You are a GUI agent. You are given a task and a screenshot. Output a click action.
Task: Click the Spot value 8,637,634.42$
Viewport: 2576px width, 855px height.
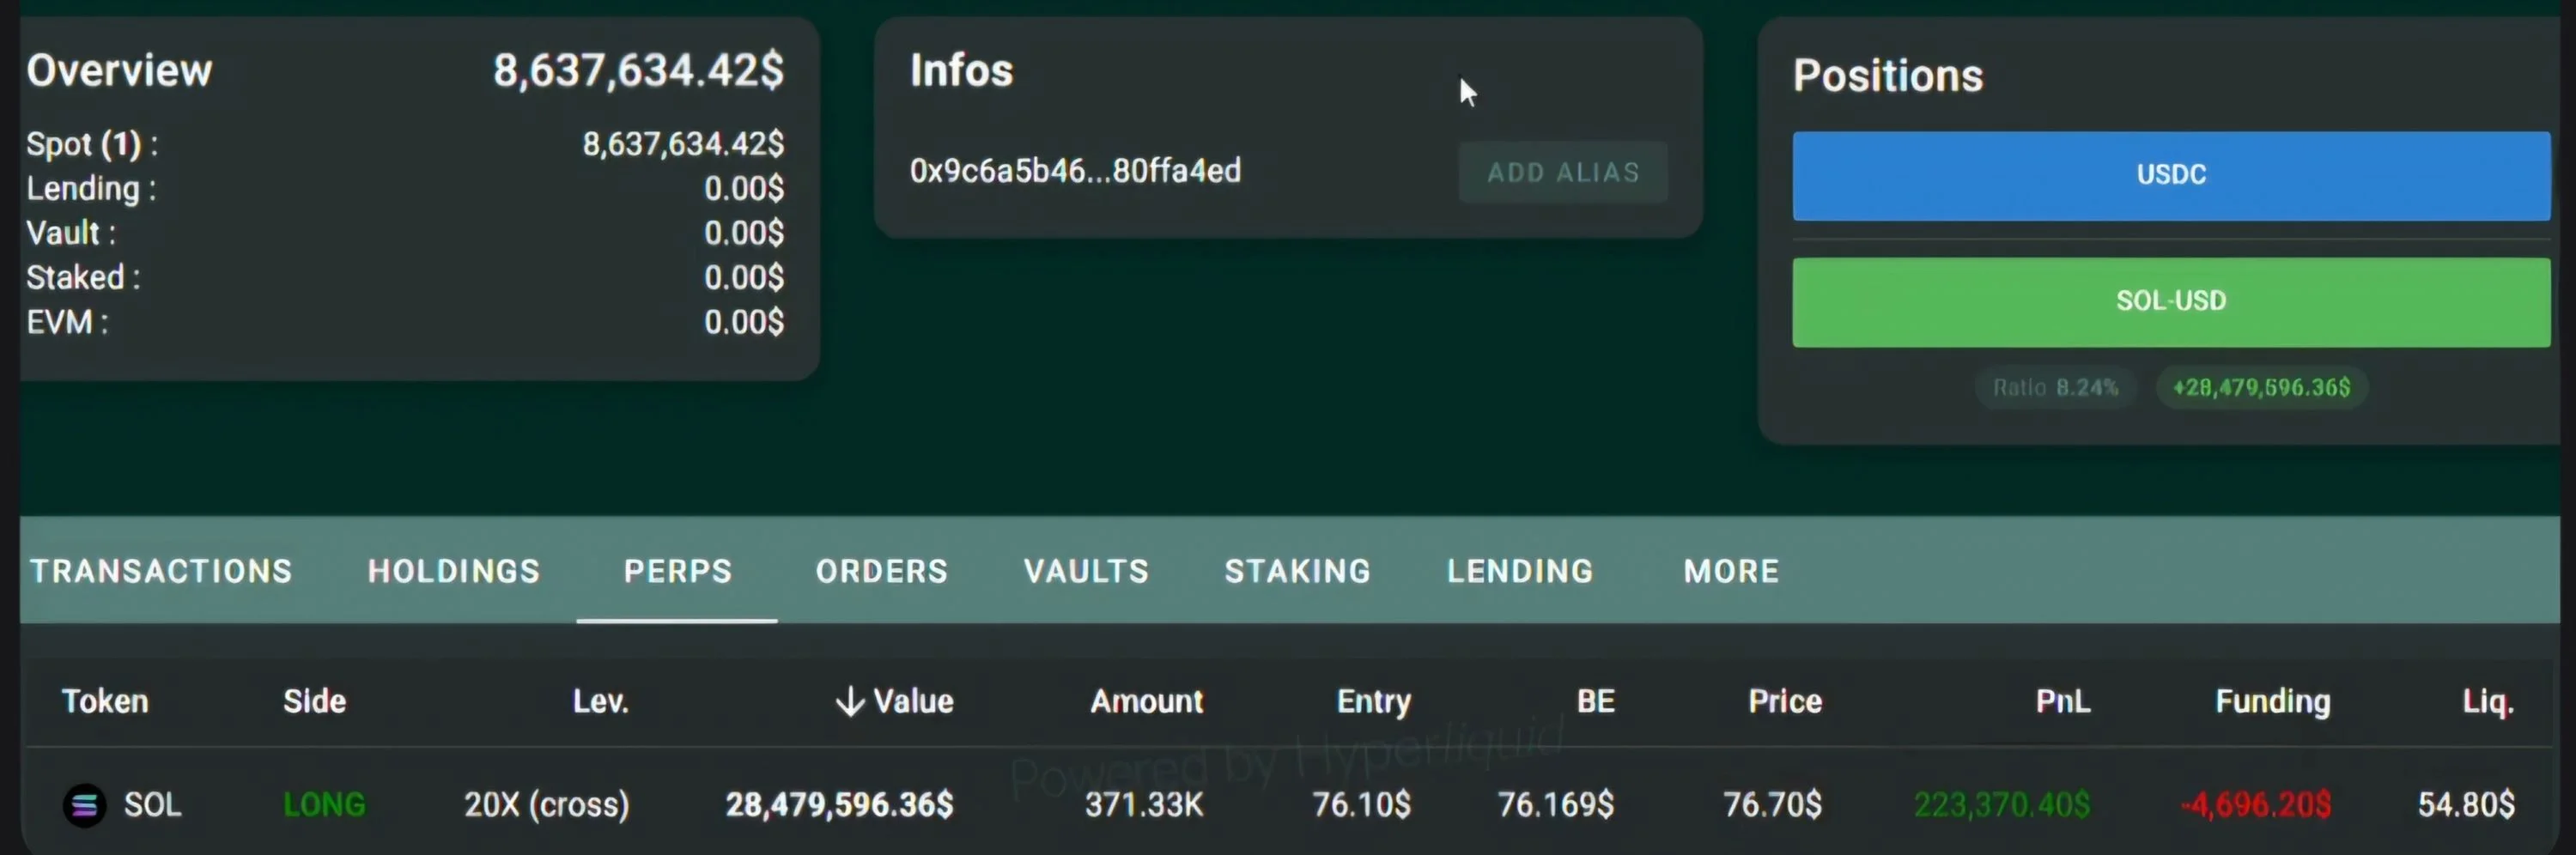coord(683,145)
